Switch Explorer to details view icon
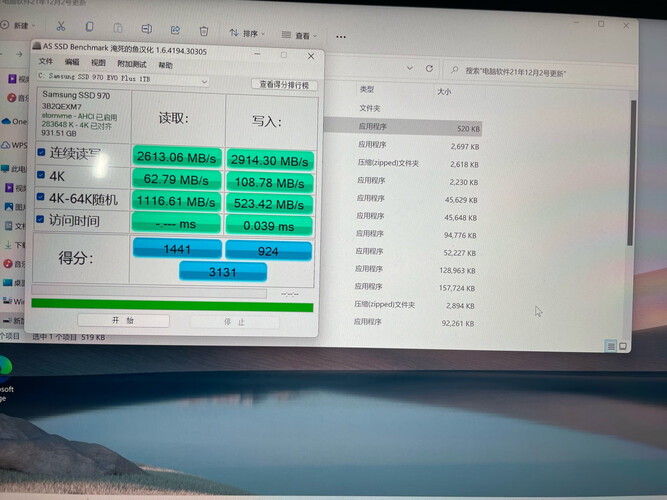 [x=610, y=346]
